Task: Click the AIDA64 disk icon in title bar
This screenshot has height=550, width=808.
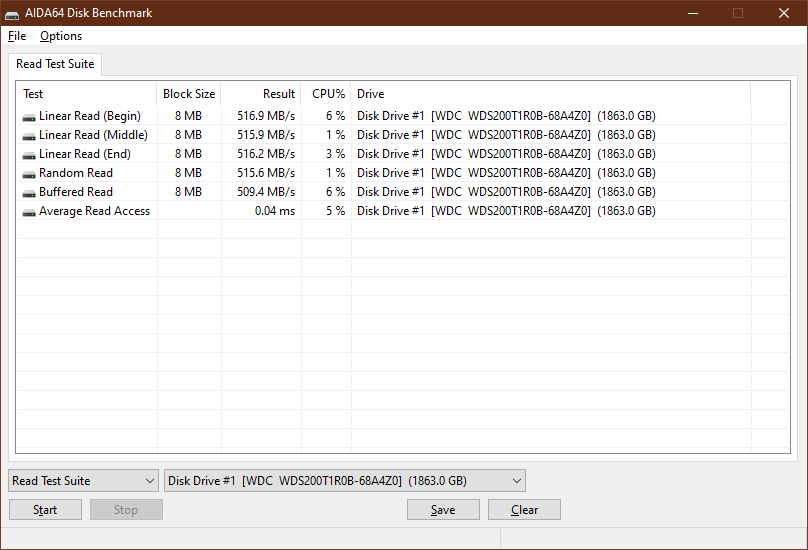Action: 12,14
